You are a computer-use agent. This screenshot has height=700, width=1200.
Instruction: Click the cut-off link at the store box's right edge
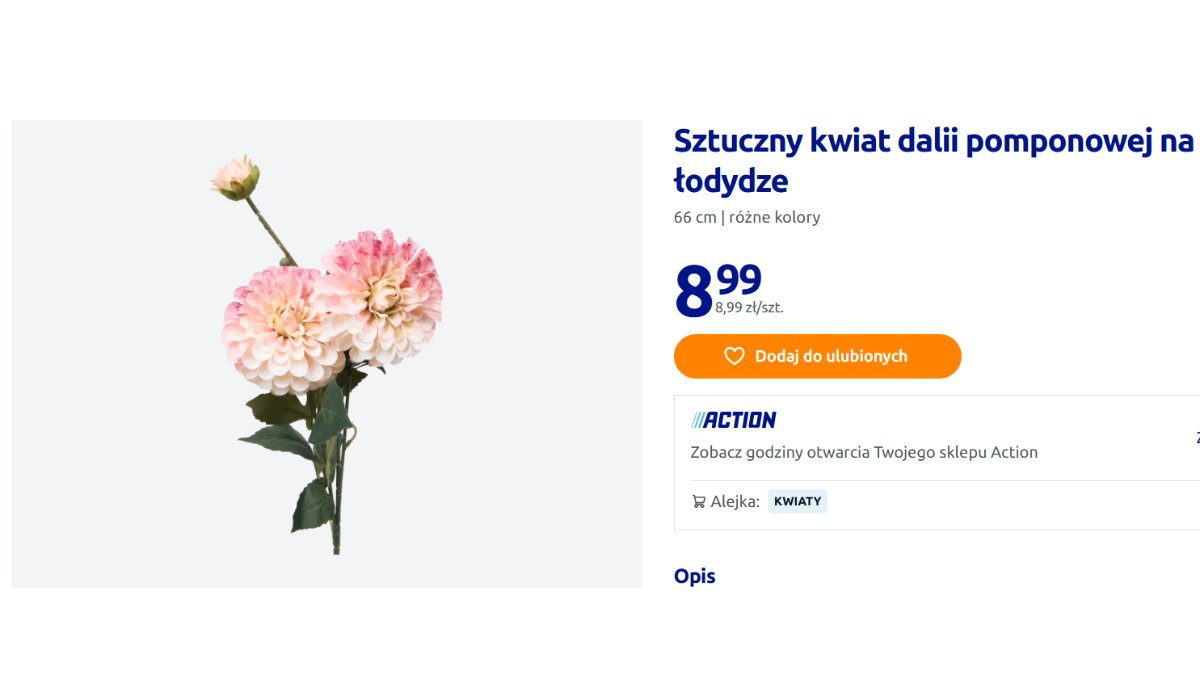pyautogui.click(x=1196, y=437)
